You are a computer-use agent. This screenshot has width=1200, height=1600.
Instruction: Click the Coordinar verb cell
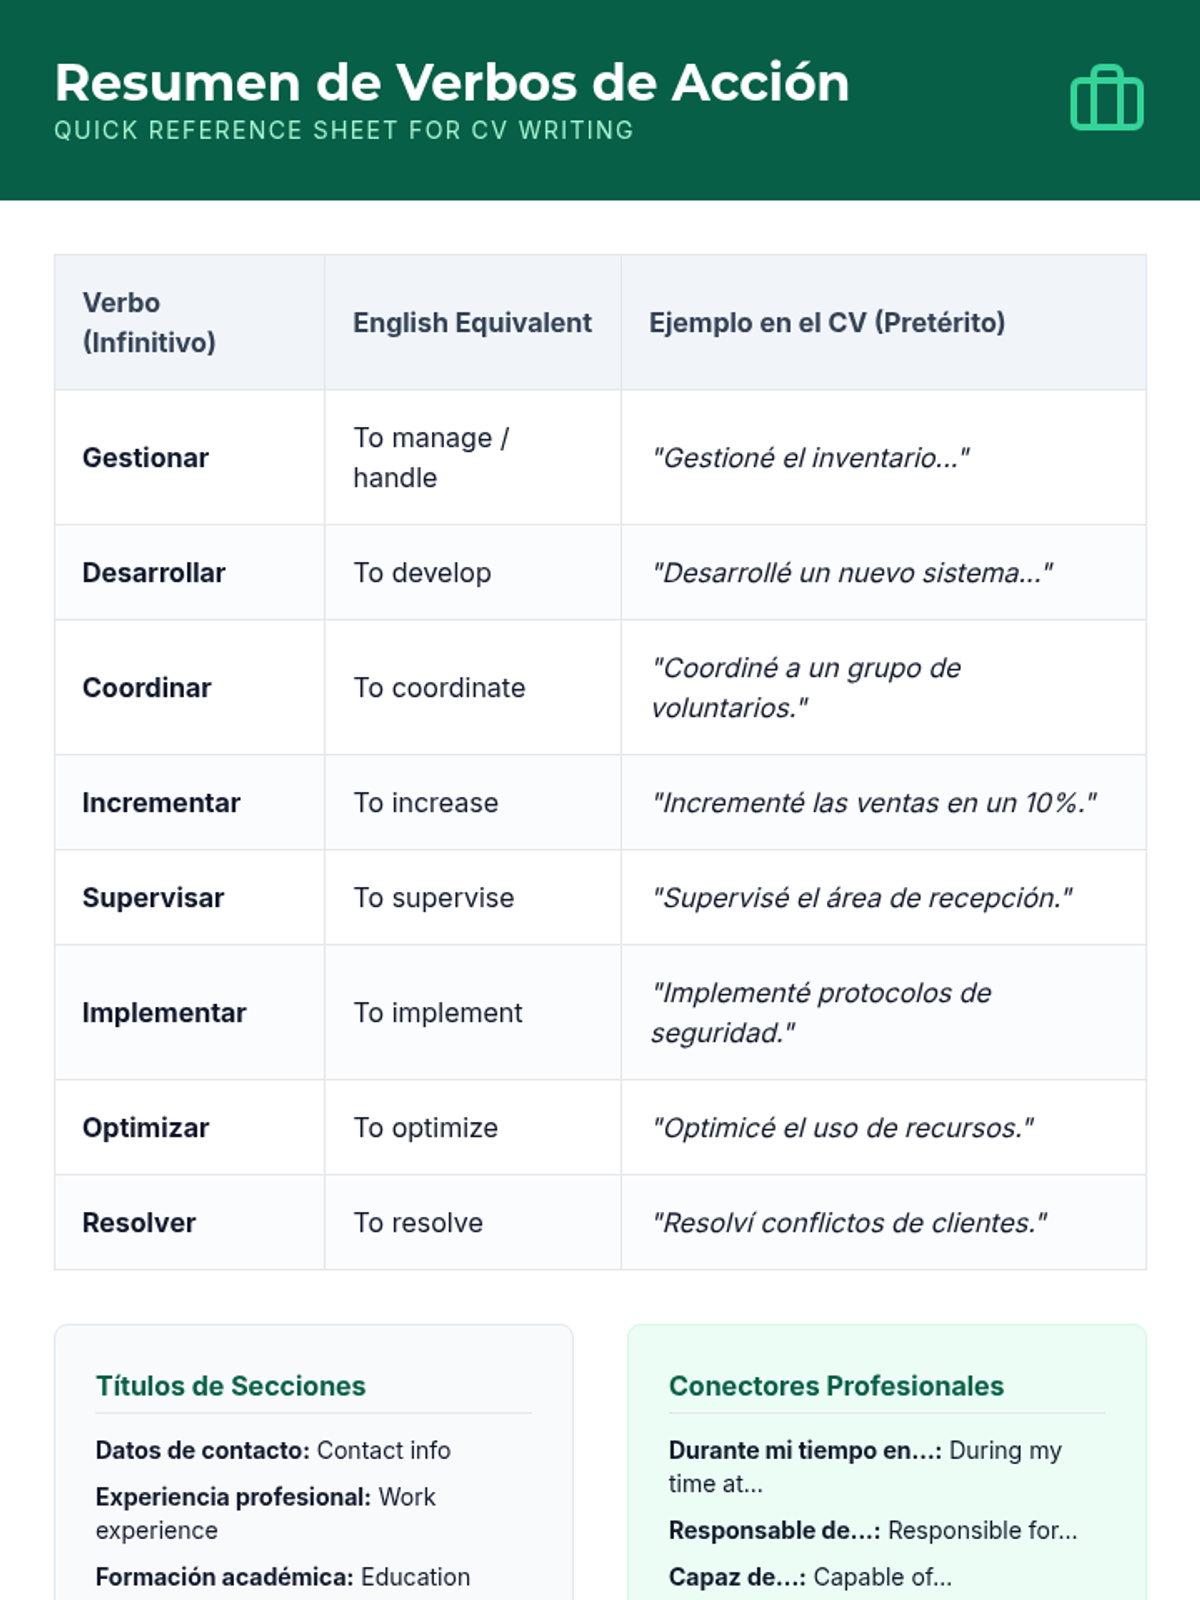[x=147, y=688]
